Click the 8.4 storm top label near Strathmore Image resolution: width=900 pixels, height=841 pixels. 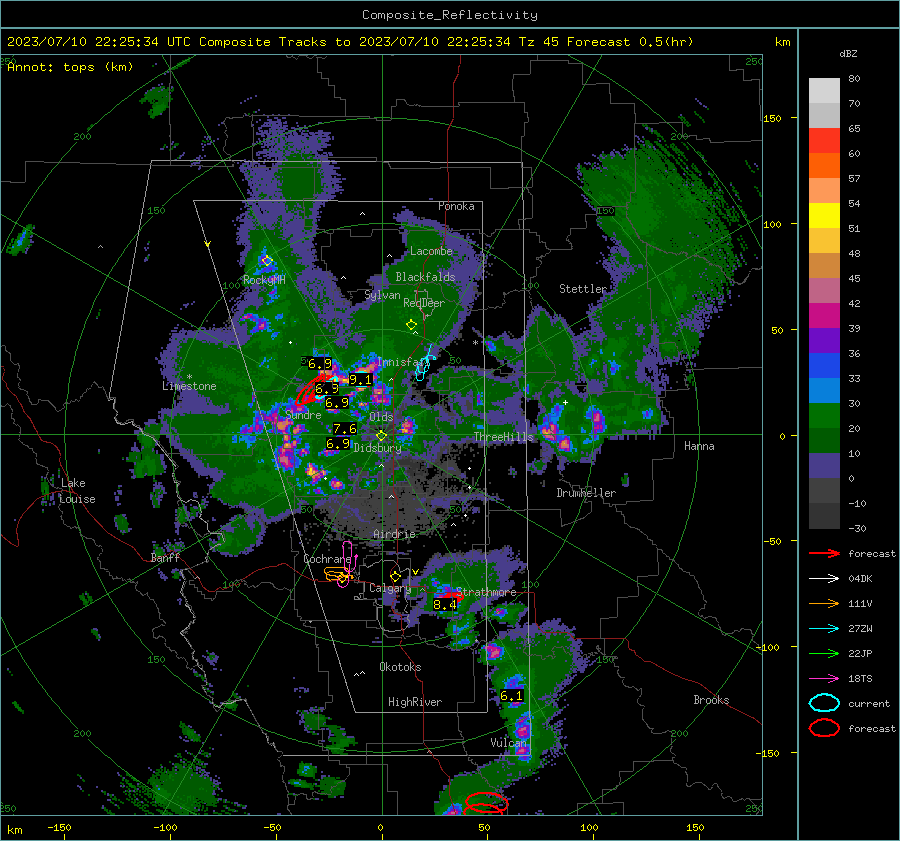(x=444, y=604)
